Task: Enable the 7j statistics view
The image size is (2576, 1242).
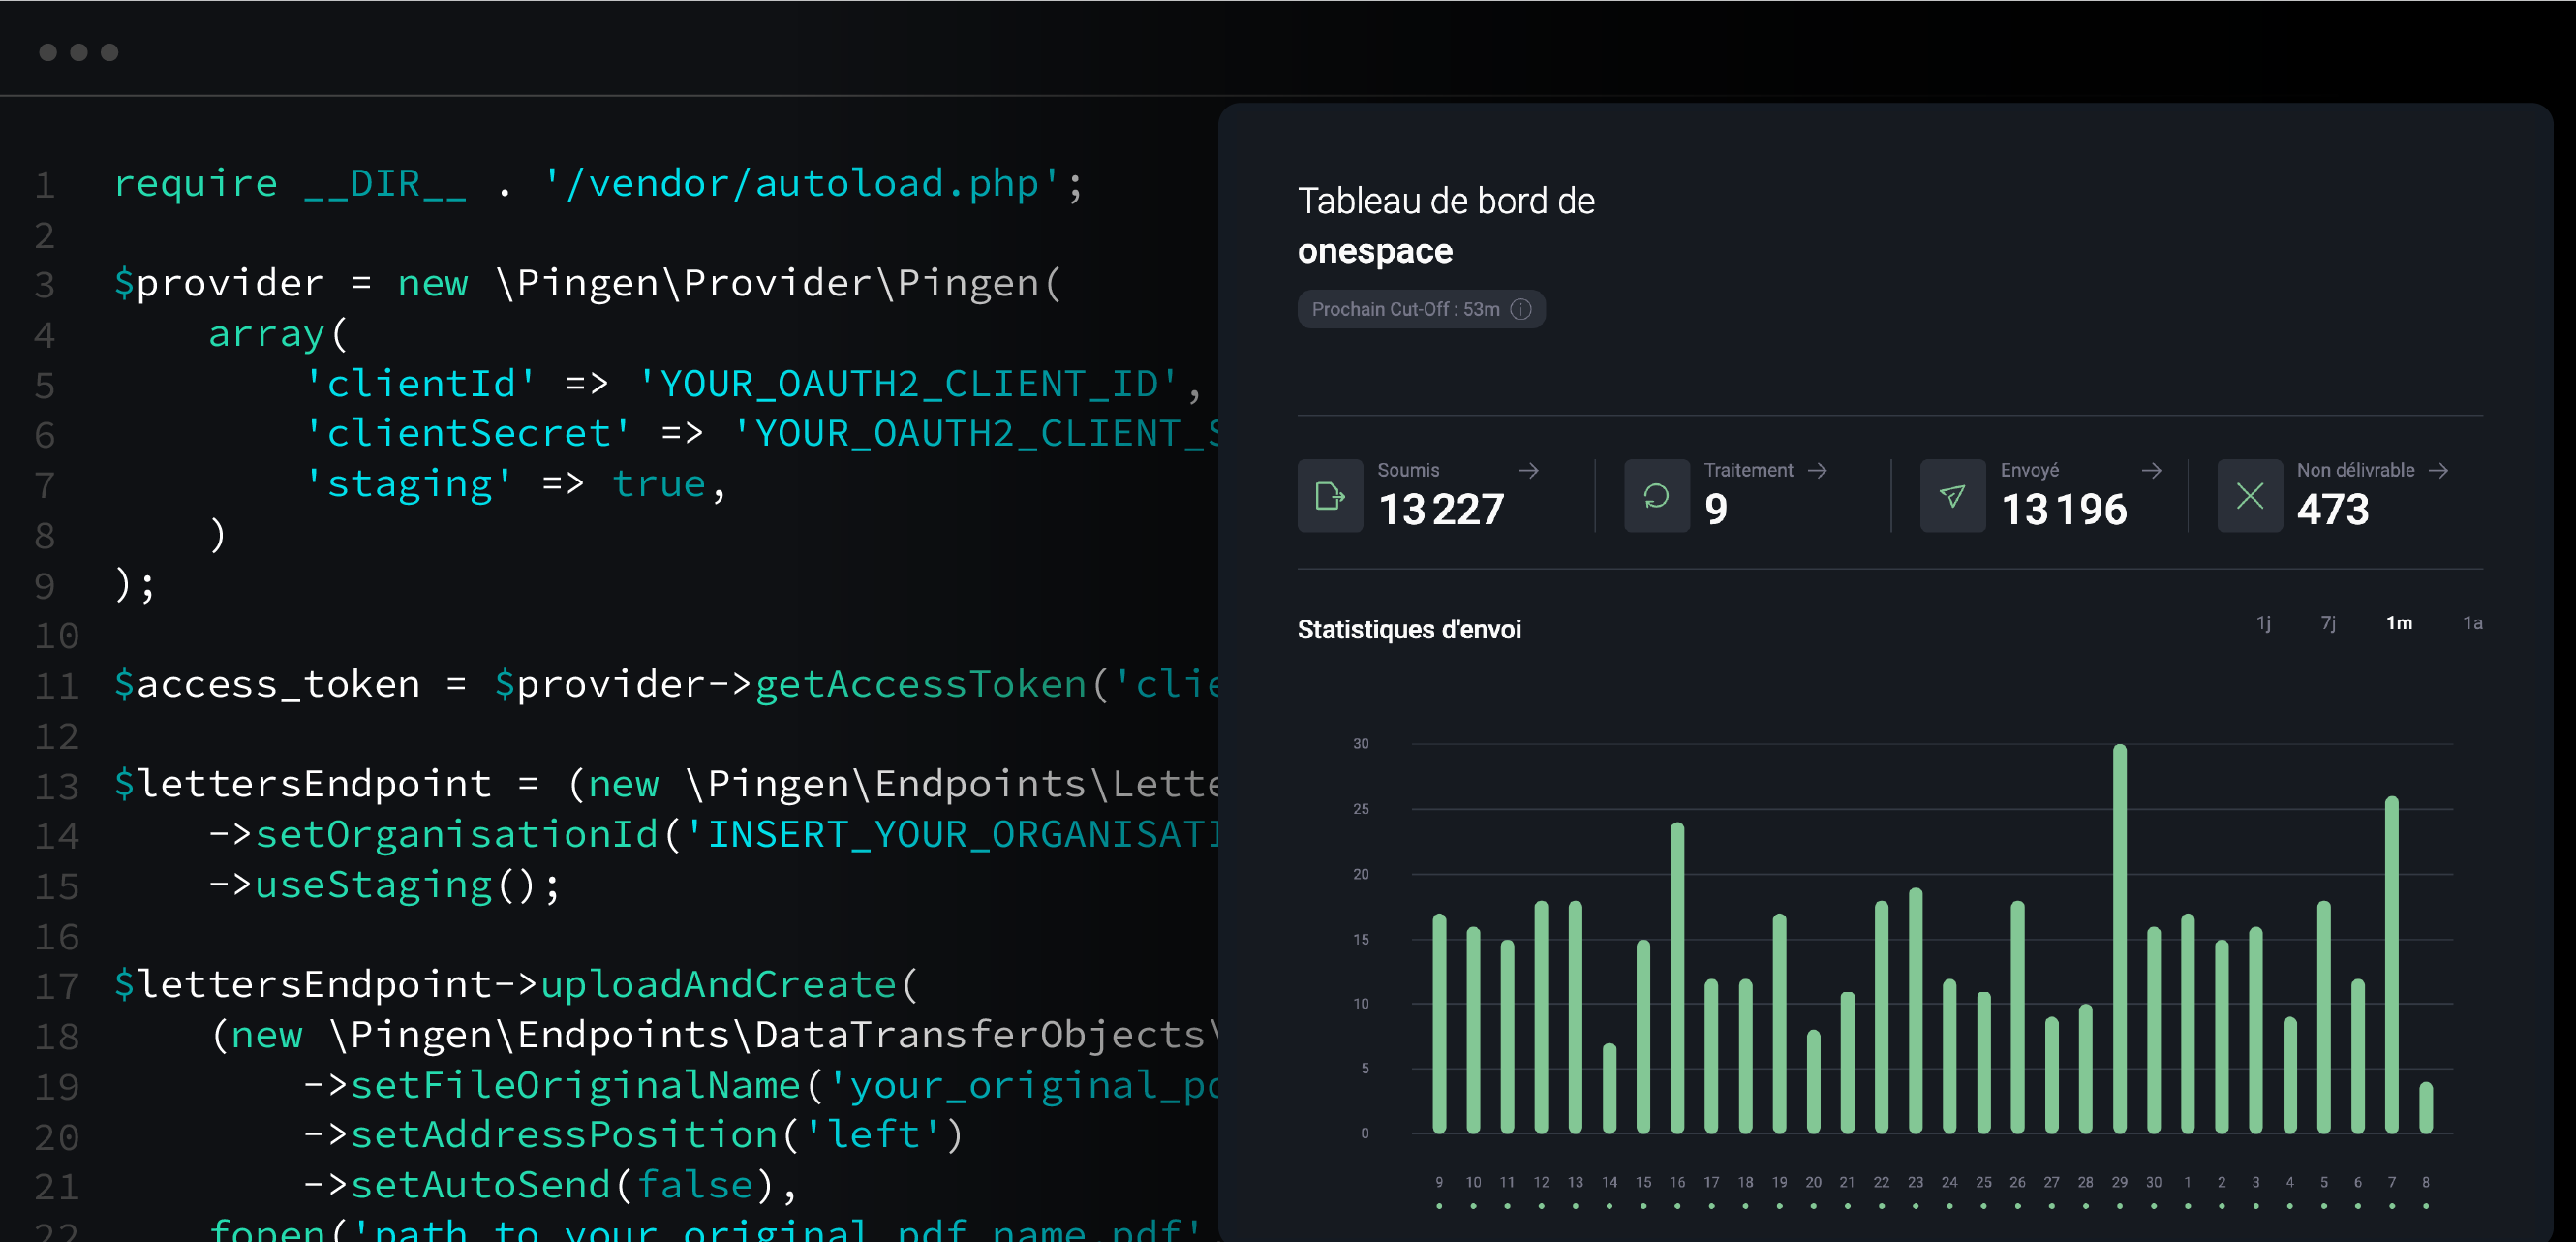Action: [x=2328, y=622]
